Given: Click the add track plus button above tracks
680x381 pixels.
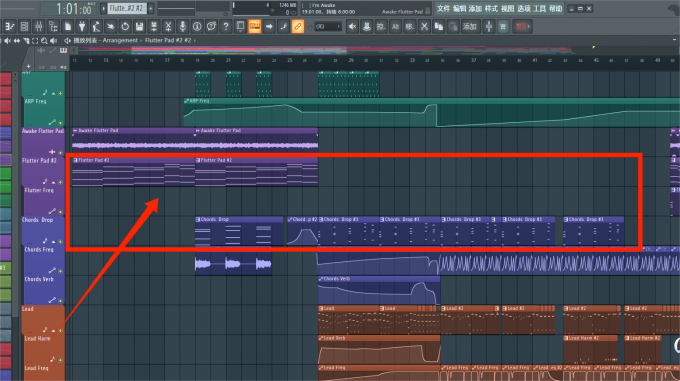Looking at the screenshot, I should coord(28,67).
